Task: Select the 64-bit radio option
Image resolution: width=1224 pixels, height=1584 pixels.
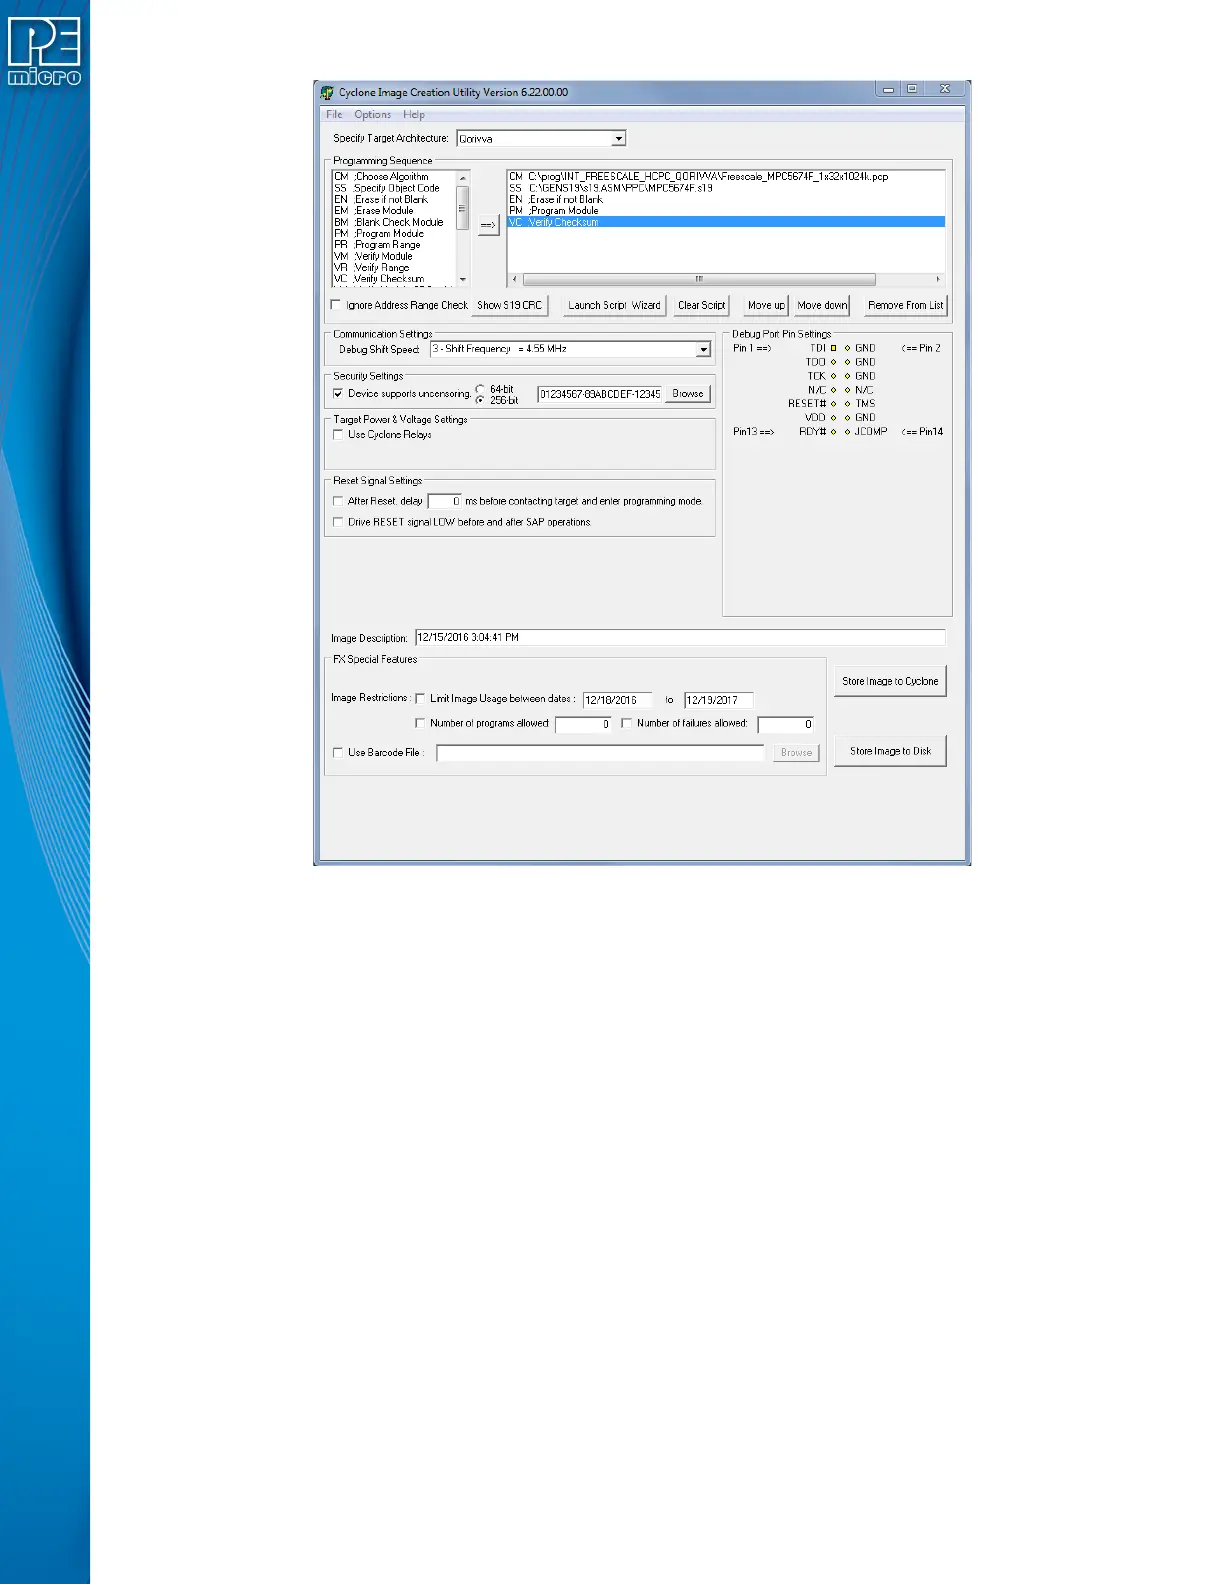Action: pyautogui.click(x=481, y=389)
